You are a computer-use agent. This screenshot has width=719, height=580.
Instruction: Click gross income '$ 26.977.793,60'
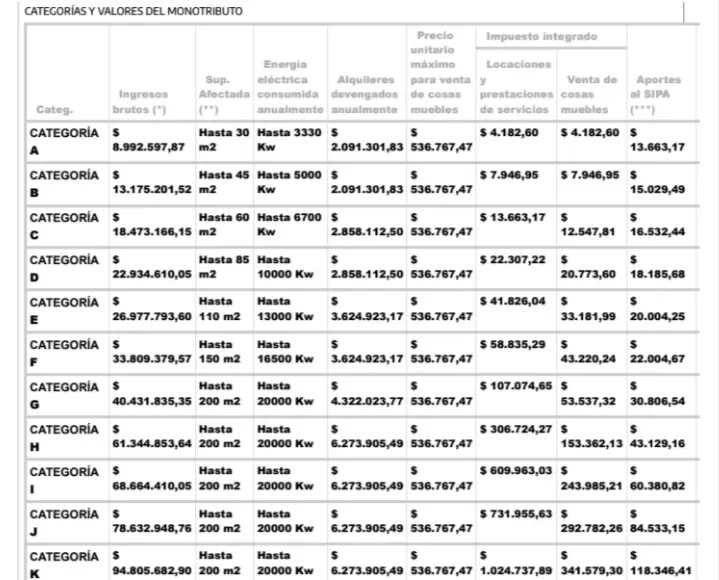[x=152, y=309]
